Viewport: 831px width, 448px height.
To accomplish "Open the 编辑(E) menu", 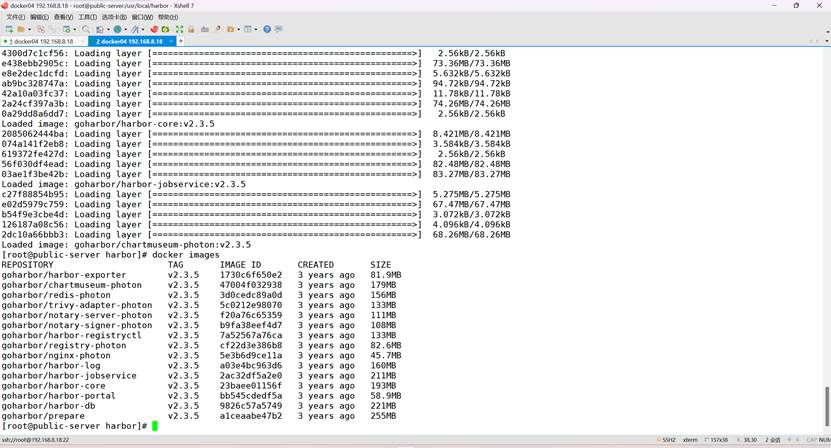I will point(39,17).
